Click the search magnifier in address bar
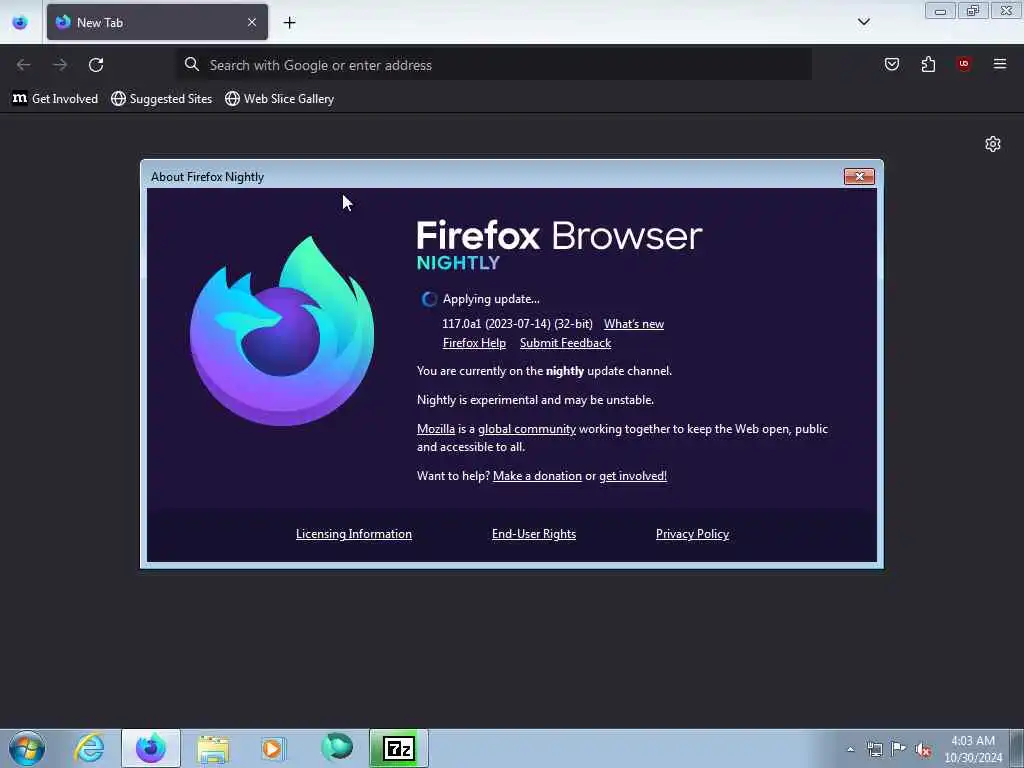The image size is (1024, 768). pyautogui.click(x=191, y=64)
